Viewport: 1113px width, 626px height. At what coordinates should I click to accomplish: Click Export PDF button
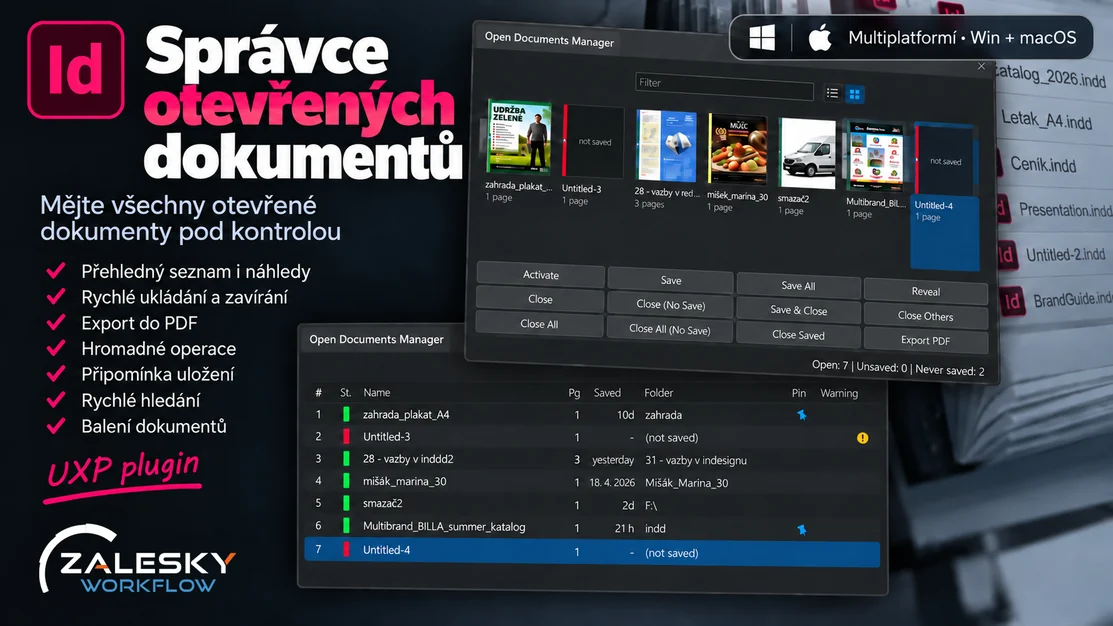pos(926,340)
